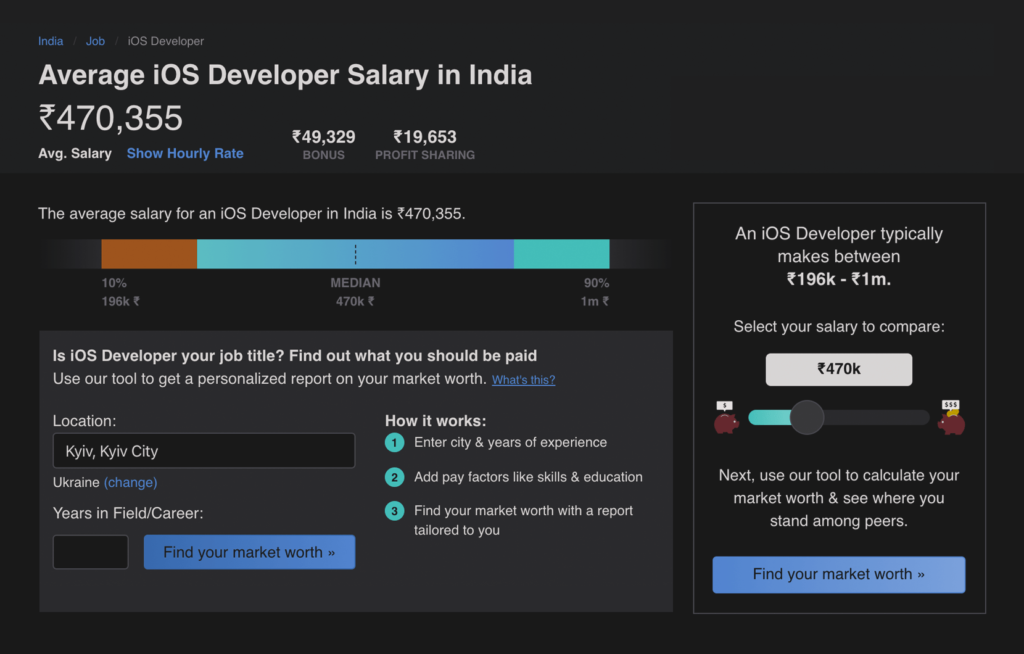The image size is (1024, 654).
Task: Click the "Avg. Salary" label
Action: pyautogui.click(x=75, y=154)
